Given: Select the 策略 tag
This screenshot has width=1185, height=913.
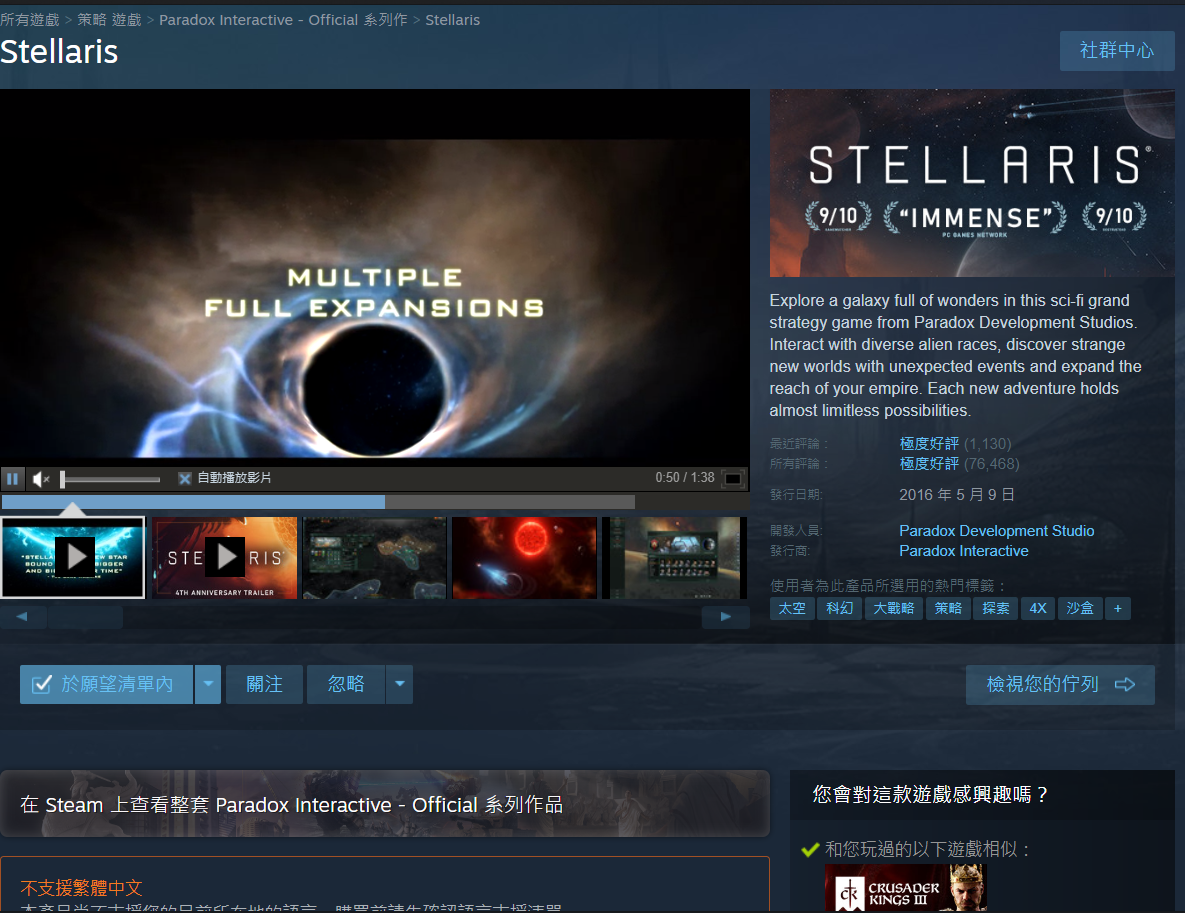Looking at the screenshot, I should pyautogui.click(x=948, y=608).
